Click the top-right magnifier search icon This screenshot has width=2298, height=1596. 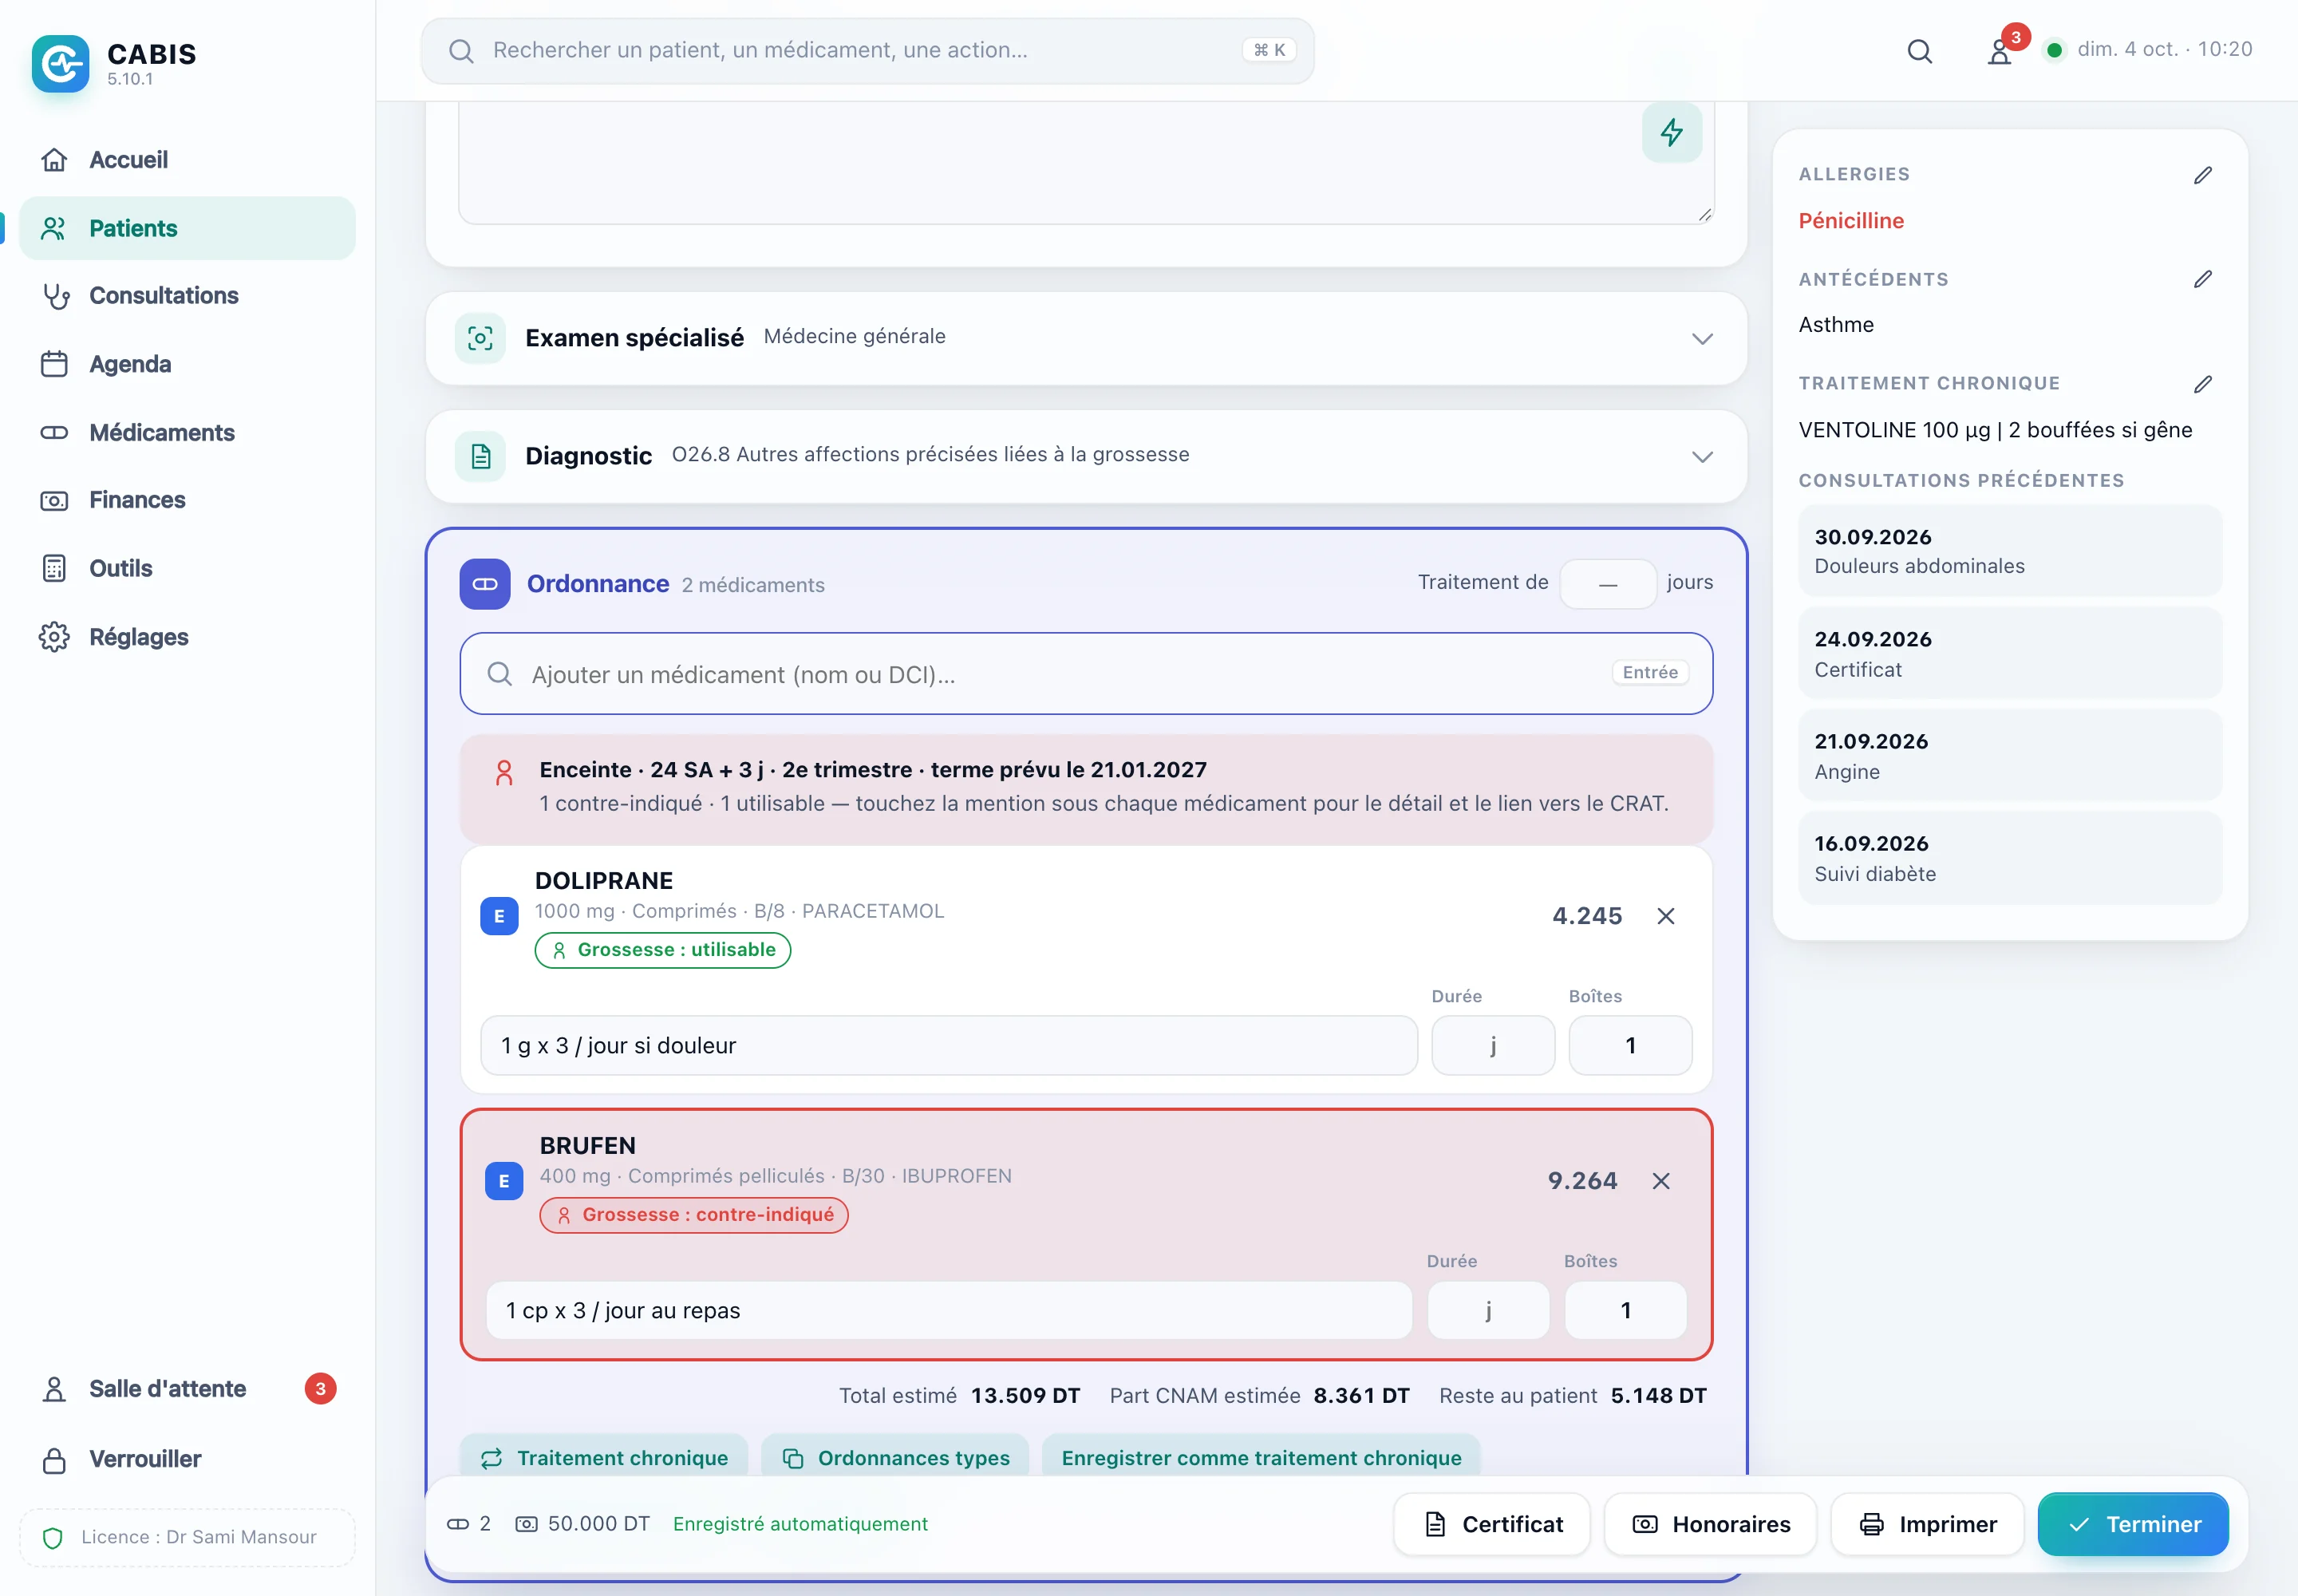[1919, 50]
